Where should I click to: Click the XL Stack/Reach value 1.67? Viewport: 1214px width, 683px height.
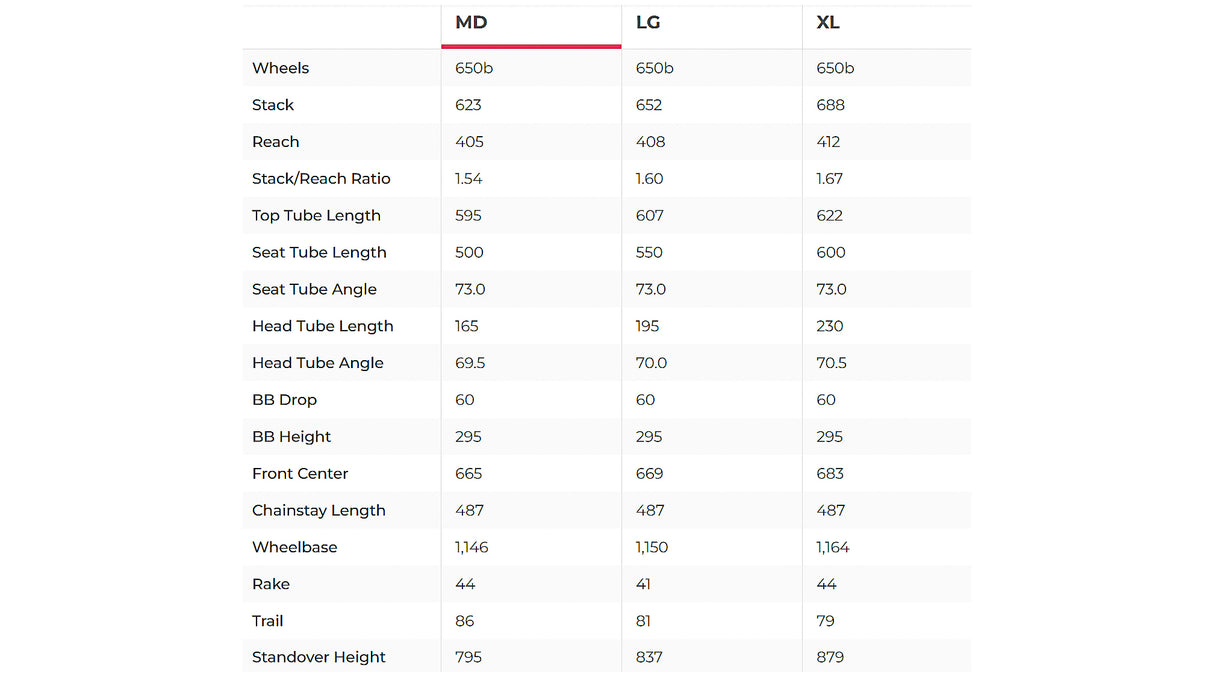point(830,179)
